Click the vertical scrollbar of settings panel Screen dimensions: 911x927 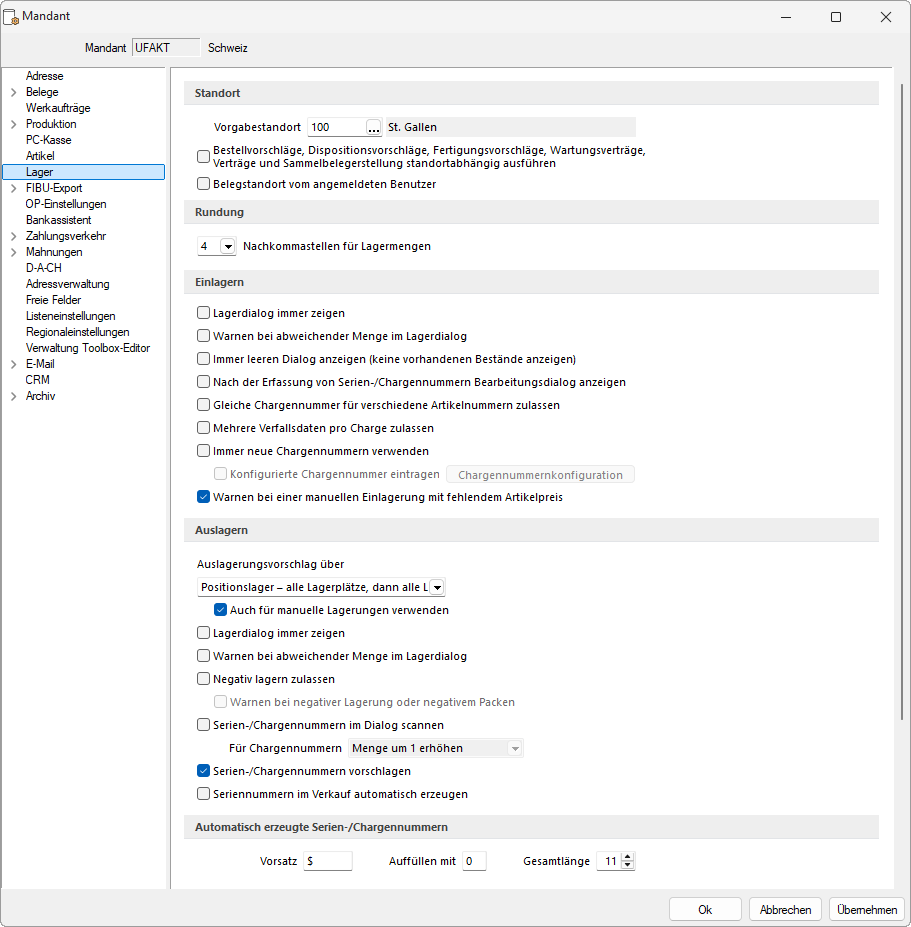pyautogui.click(x=902, y=402)
